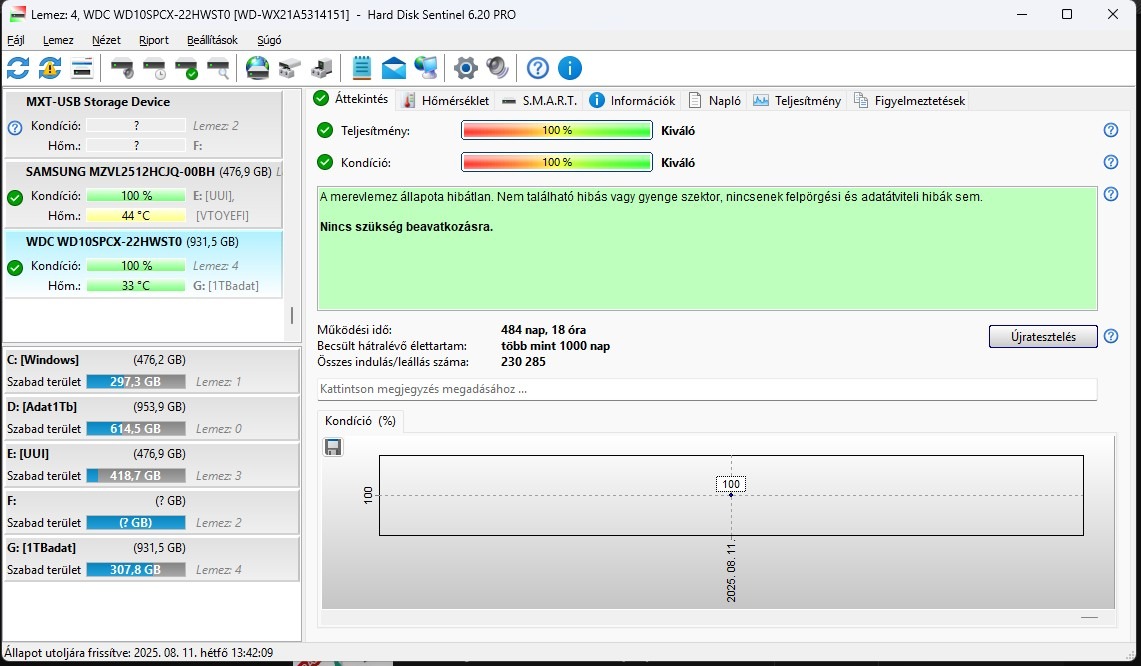1141x666 pixels.
Task: Open the Beállítások menu
Action: click(212, 40)
